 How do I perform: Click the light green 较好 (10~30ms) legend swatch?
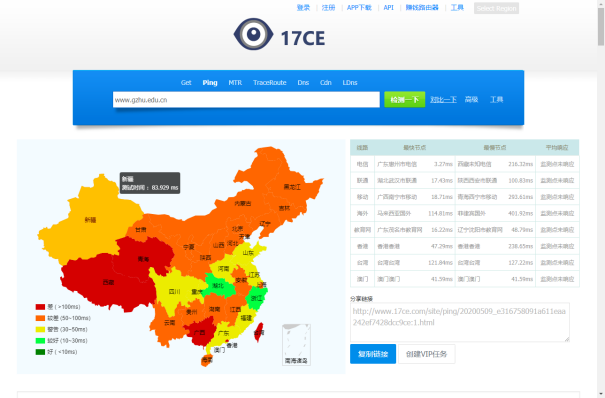[x=41, y=341]
